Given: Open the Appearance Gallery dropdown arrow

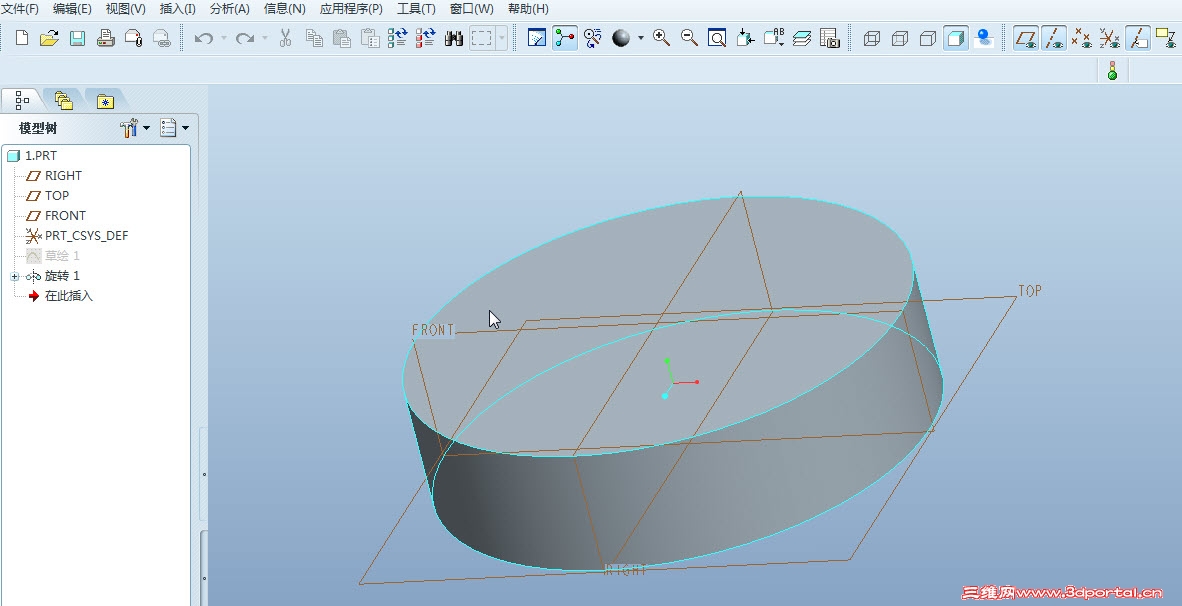Looking at the screenshot, I should (x=641, y=38).
